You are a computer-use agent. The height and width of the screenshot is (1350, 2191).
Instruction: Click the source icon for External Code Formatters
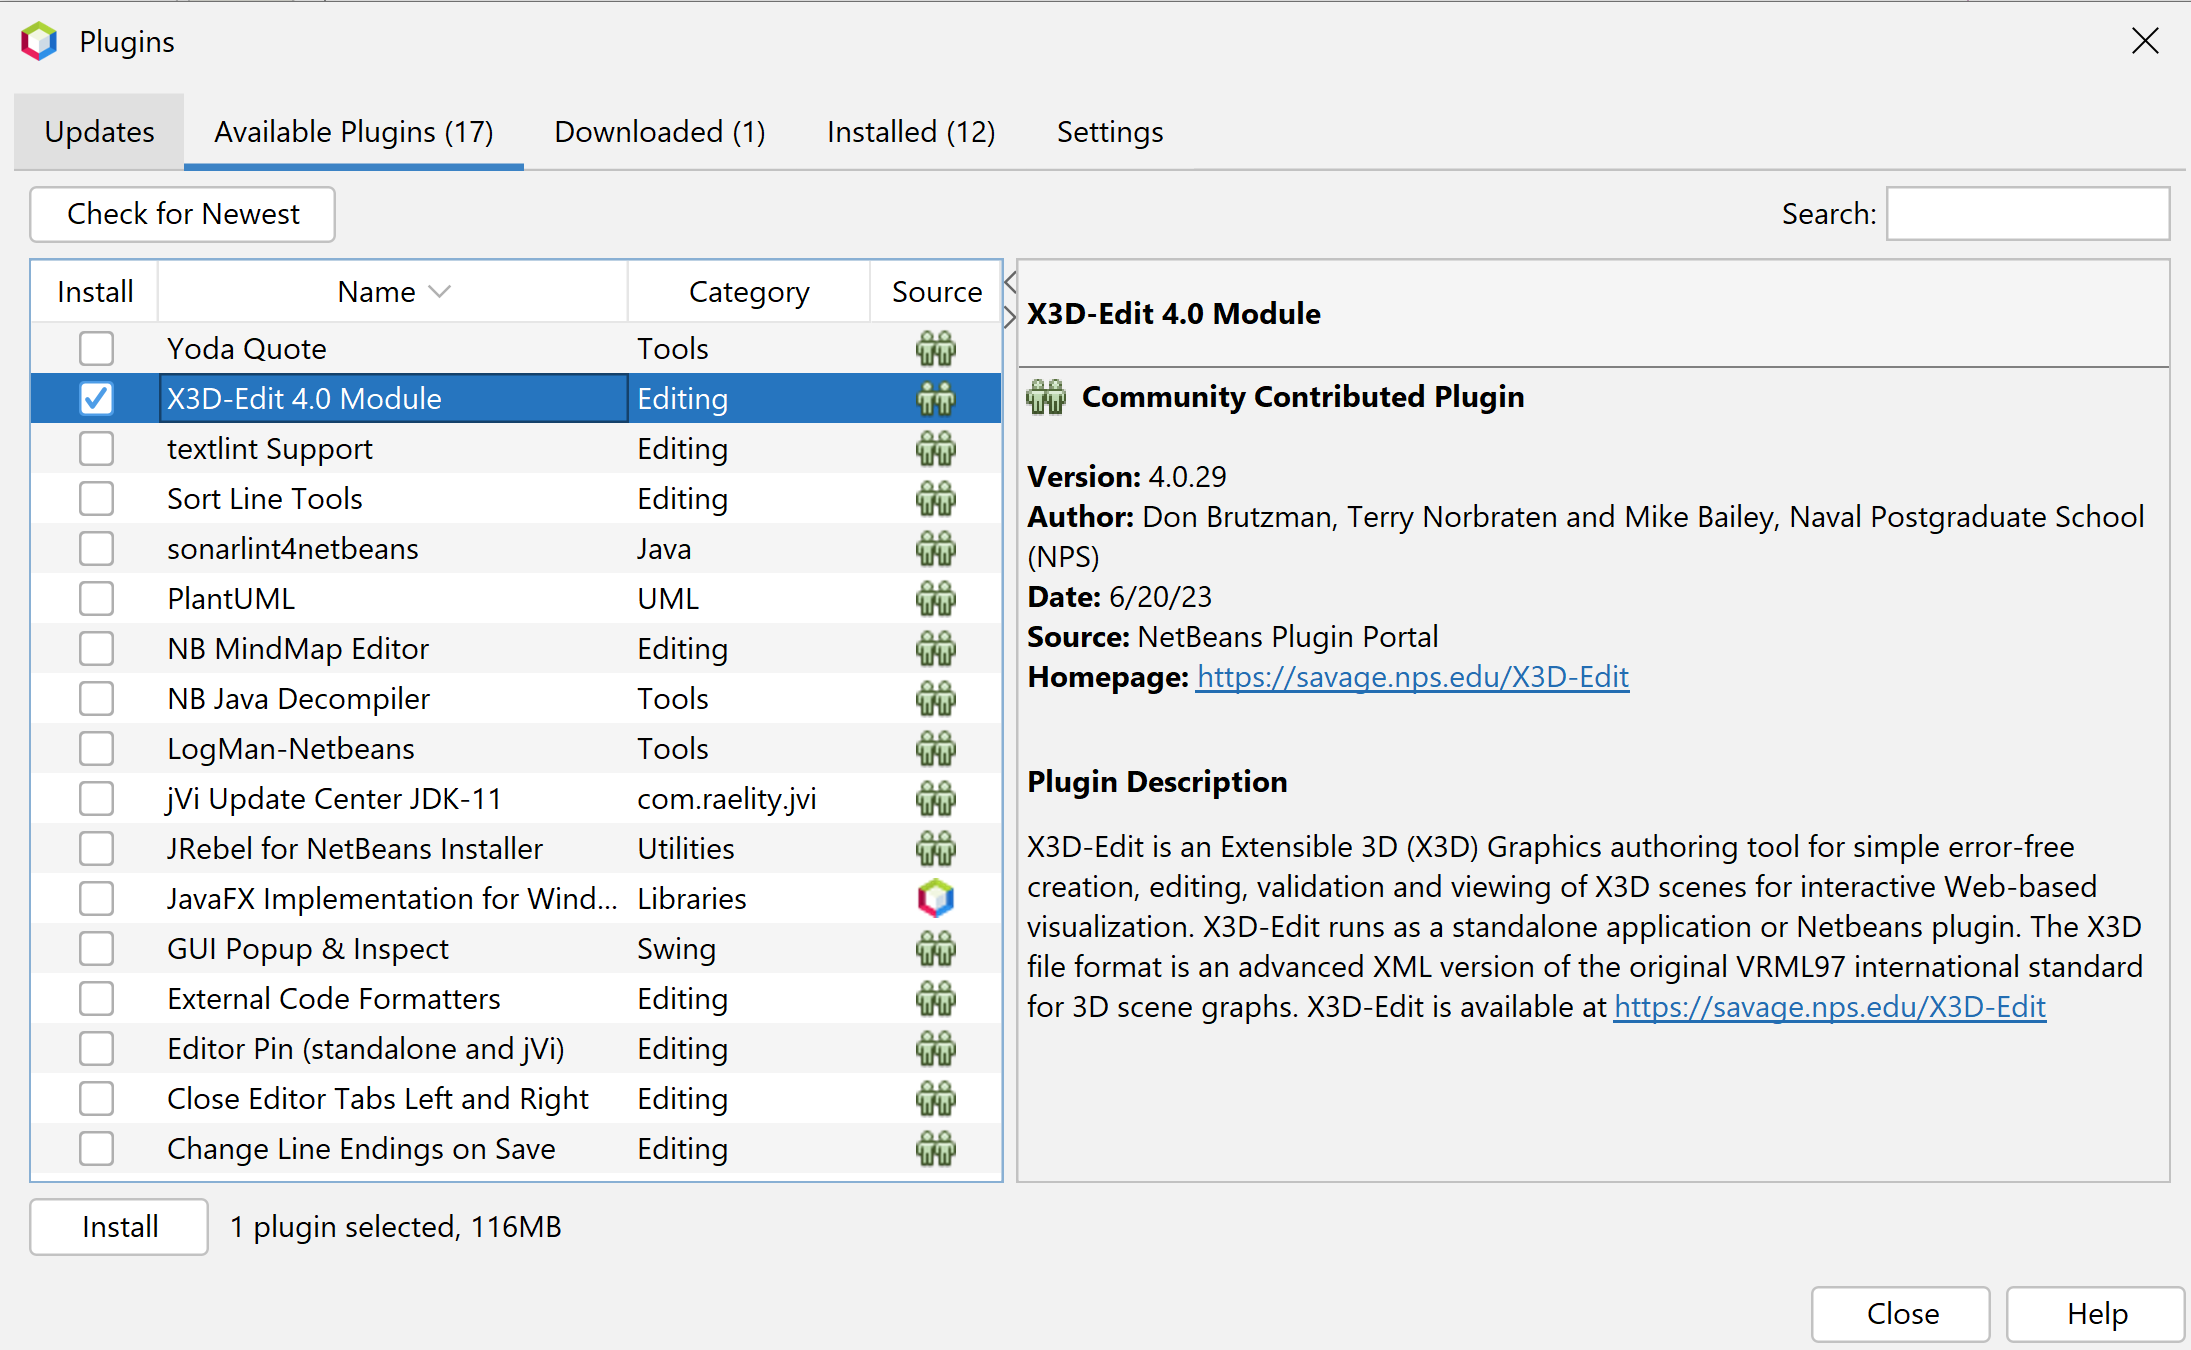(x=936, y=998)
